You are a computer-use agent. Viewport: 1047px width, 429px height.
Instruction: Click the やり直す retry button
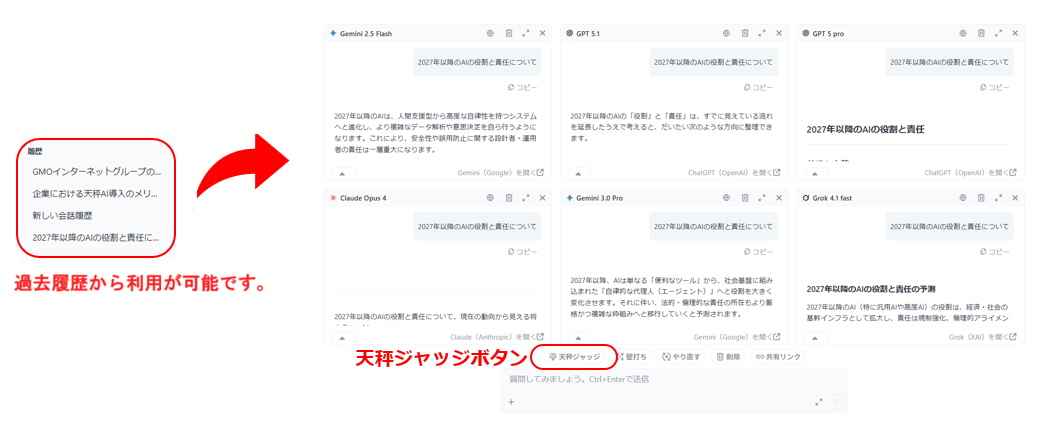pyautogui.click(x=681, y=356)
